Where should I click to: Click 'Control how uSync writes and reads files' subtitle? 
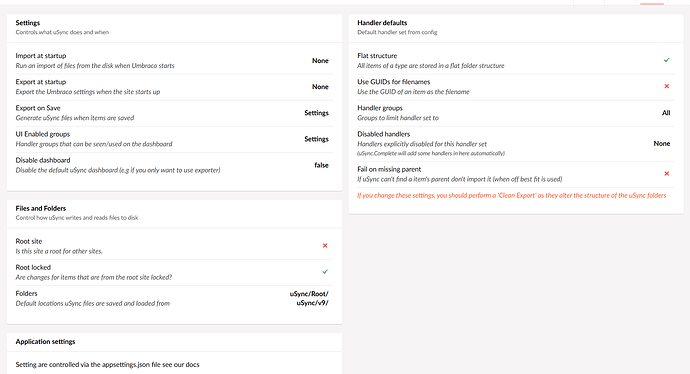[x=77, y=218]
